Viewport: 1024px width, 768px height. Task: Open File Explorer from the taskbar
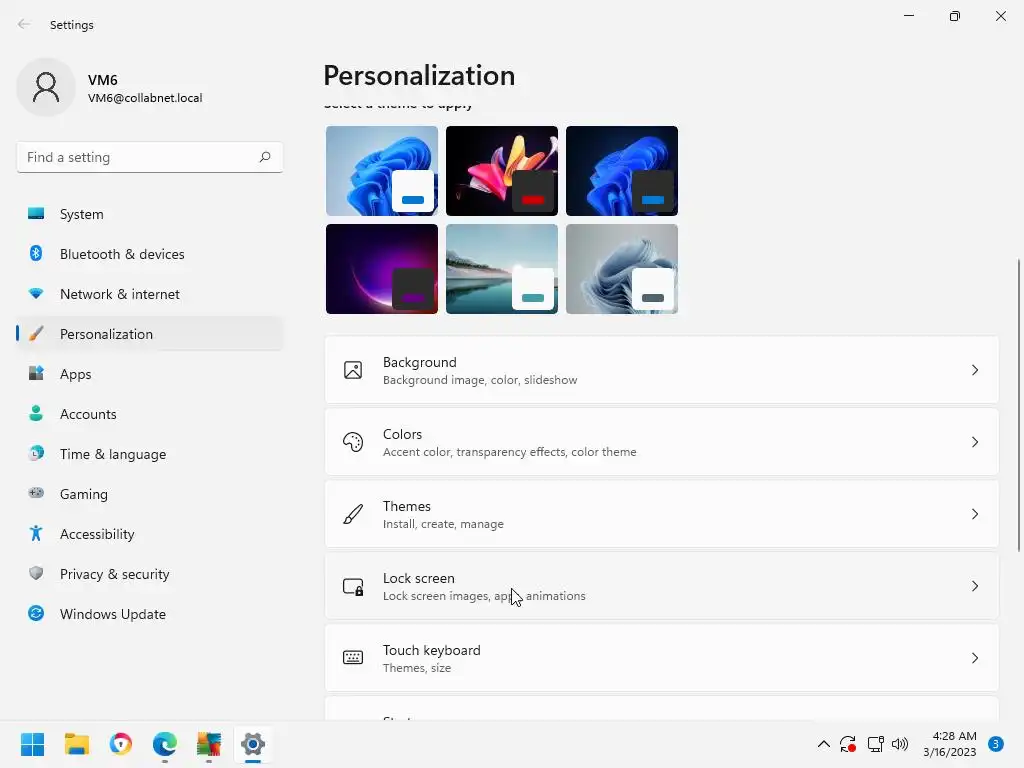tap(76, 744)
